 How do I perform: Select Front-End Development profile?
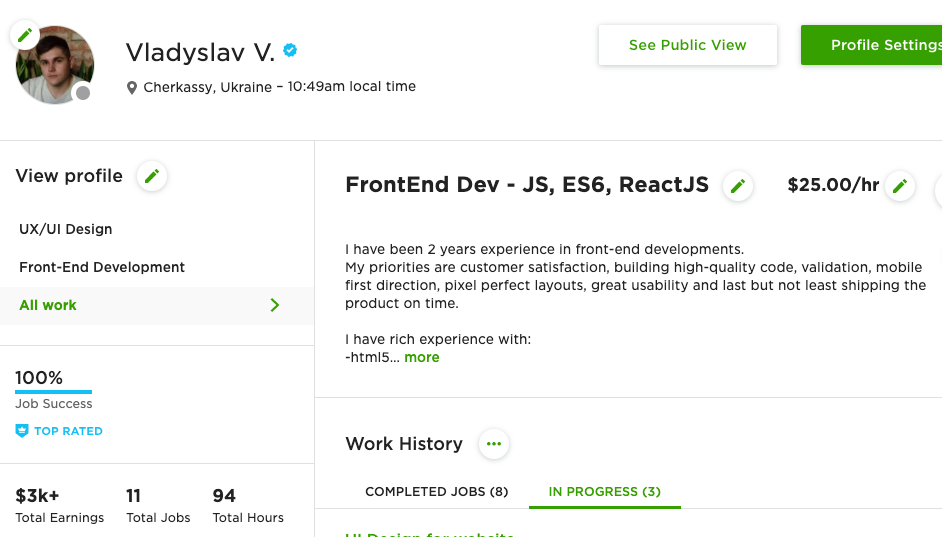tap(102, 267)
